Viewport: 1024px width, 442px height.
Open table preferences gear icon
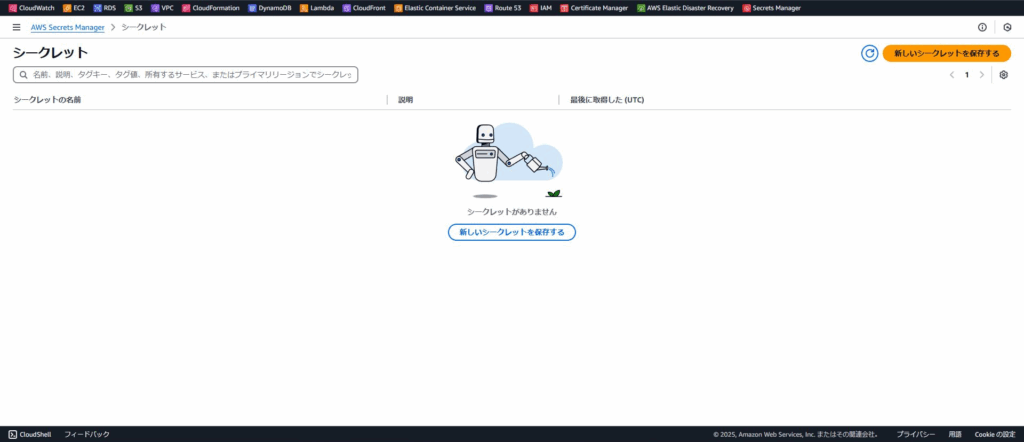point(1004,75)
